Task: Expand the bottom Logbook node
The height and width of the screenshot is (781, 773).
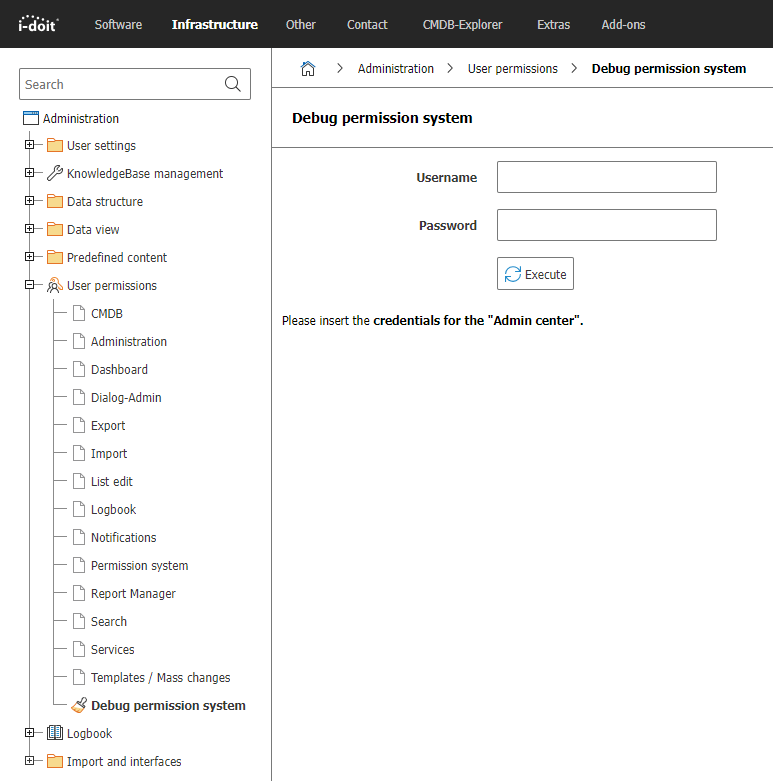Action: [x=29, y=732]
